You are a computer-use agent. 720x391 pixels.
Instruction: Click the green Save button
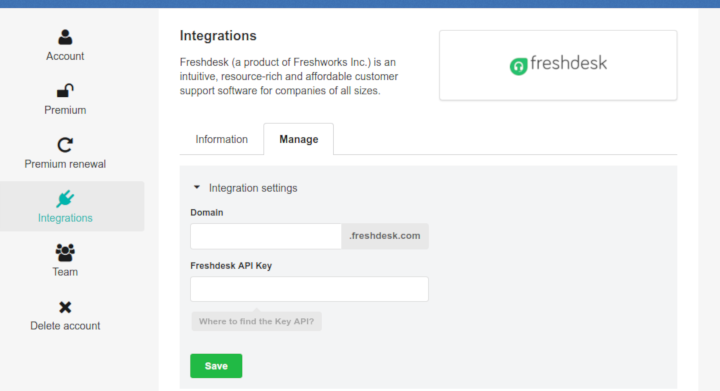[x=216, y=366]
